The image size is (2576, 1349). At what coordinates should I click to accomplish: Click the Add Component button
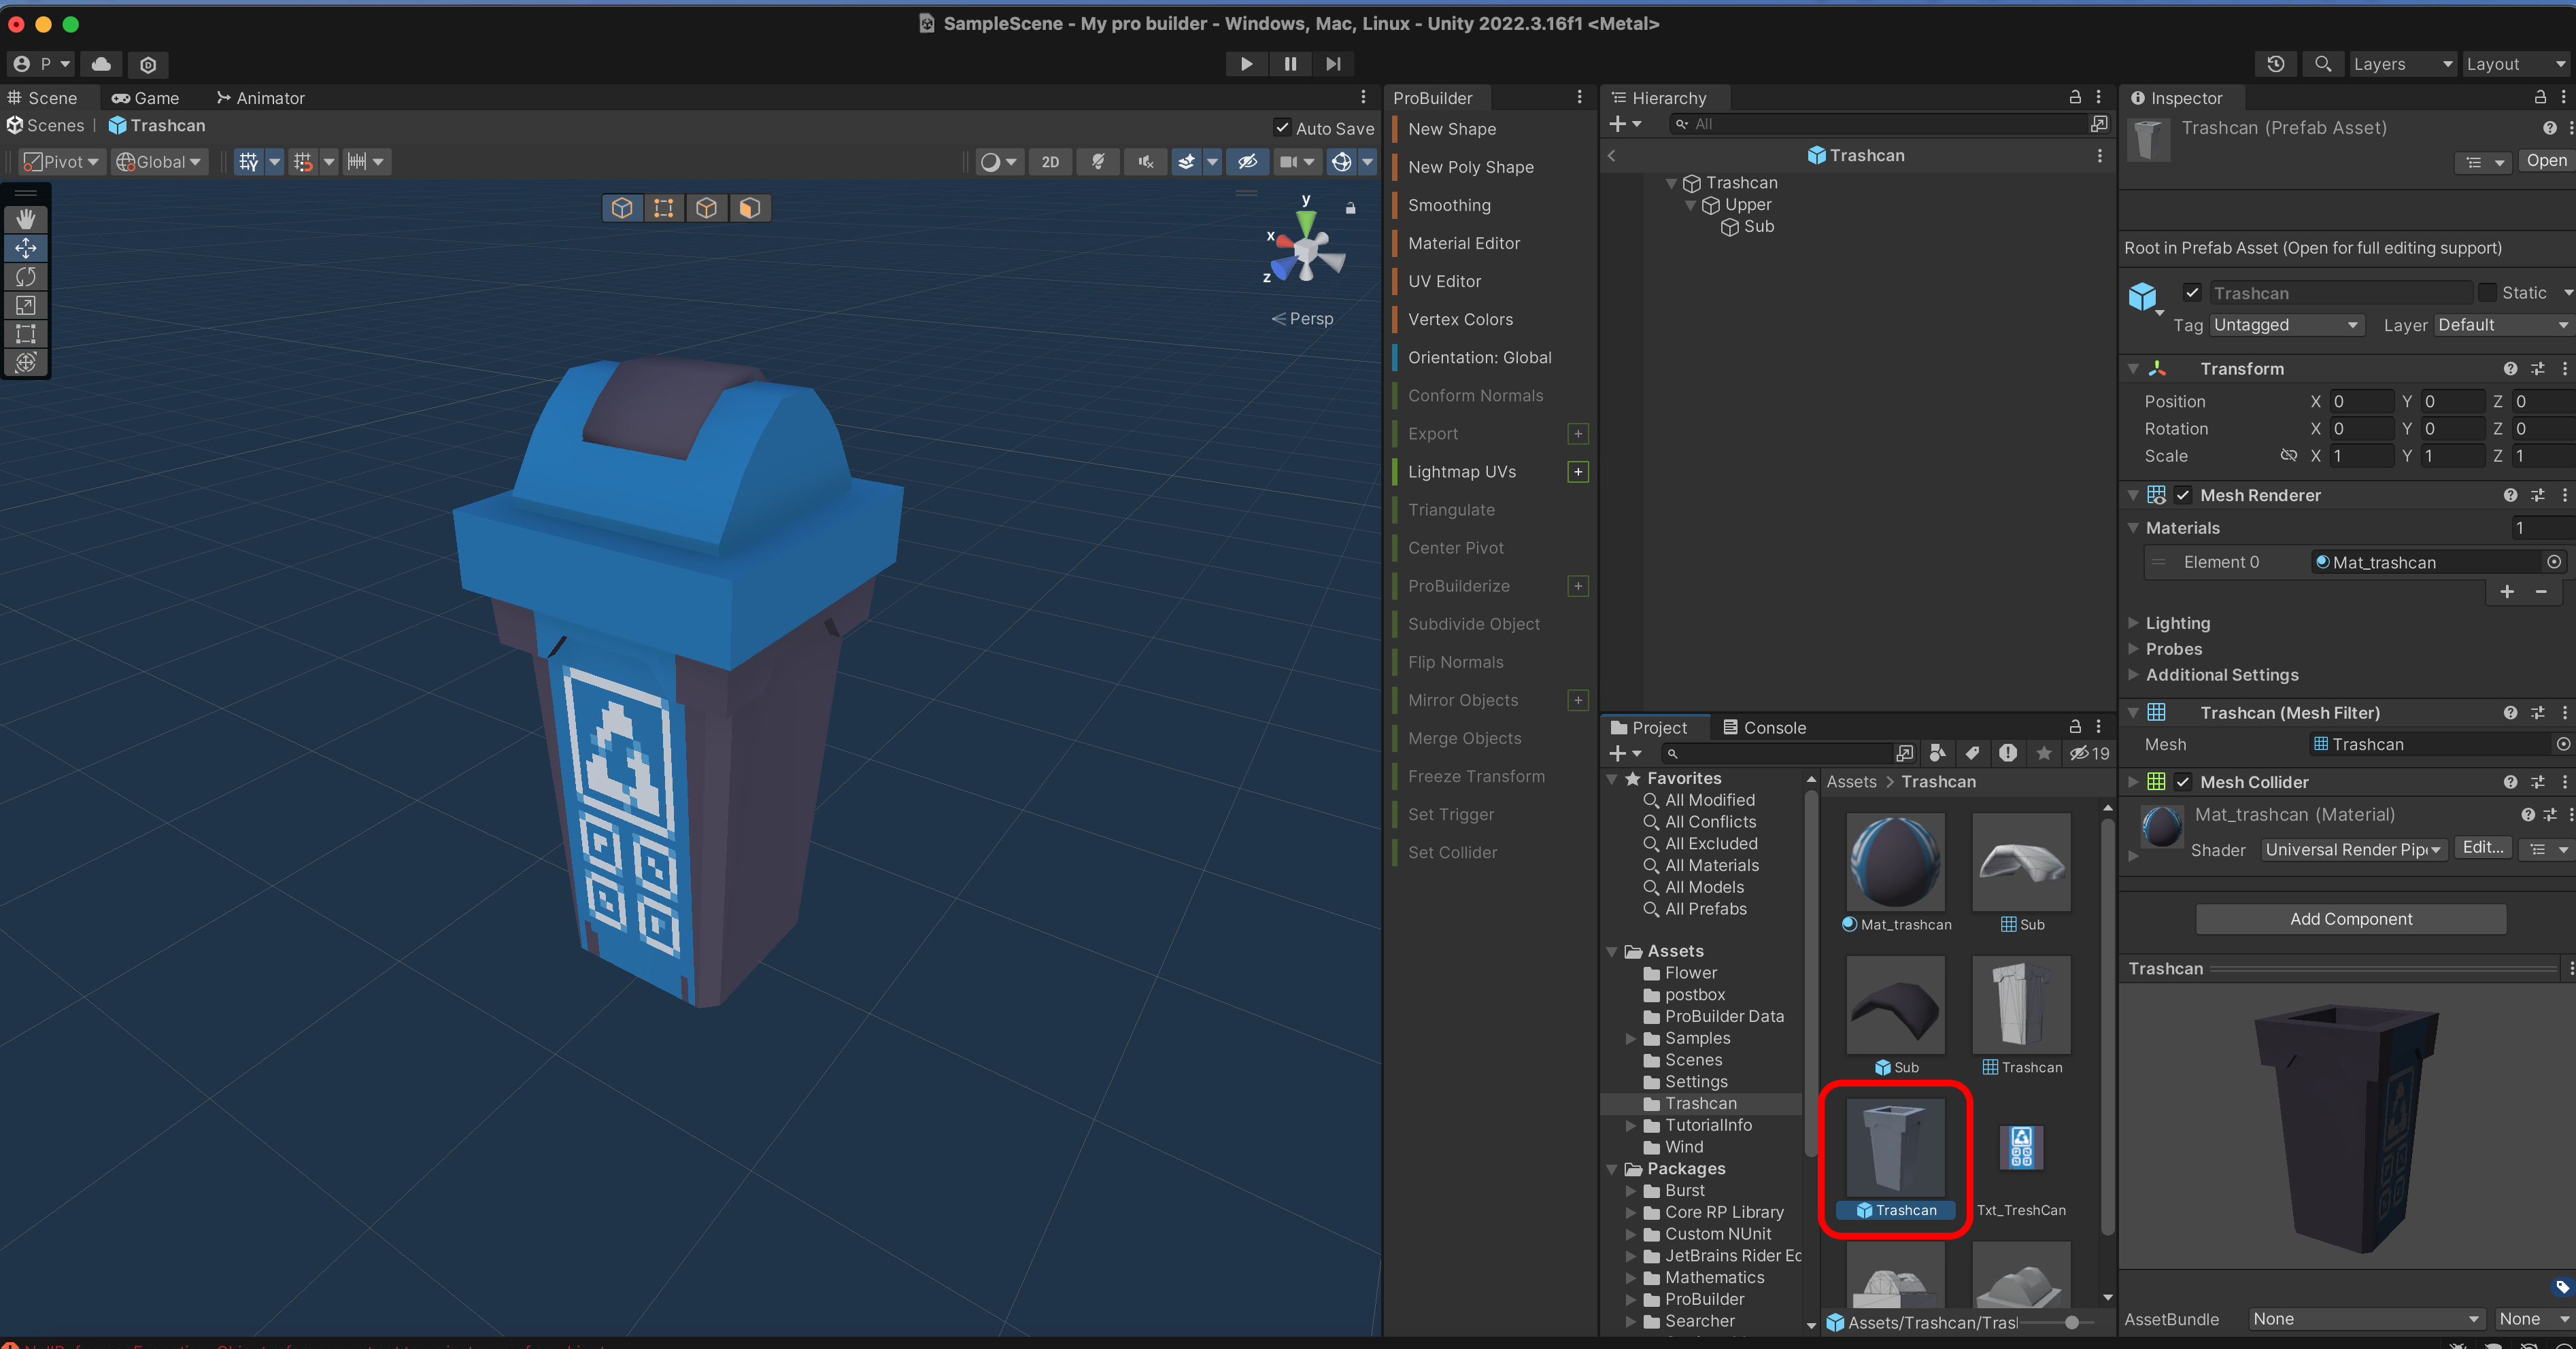coord(2350,919)
